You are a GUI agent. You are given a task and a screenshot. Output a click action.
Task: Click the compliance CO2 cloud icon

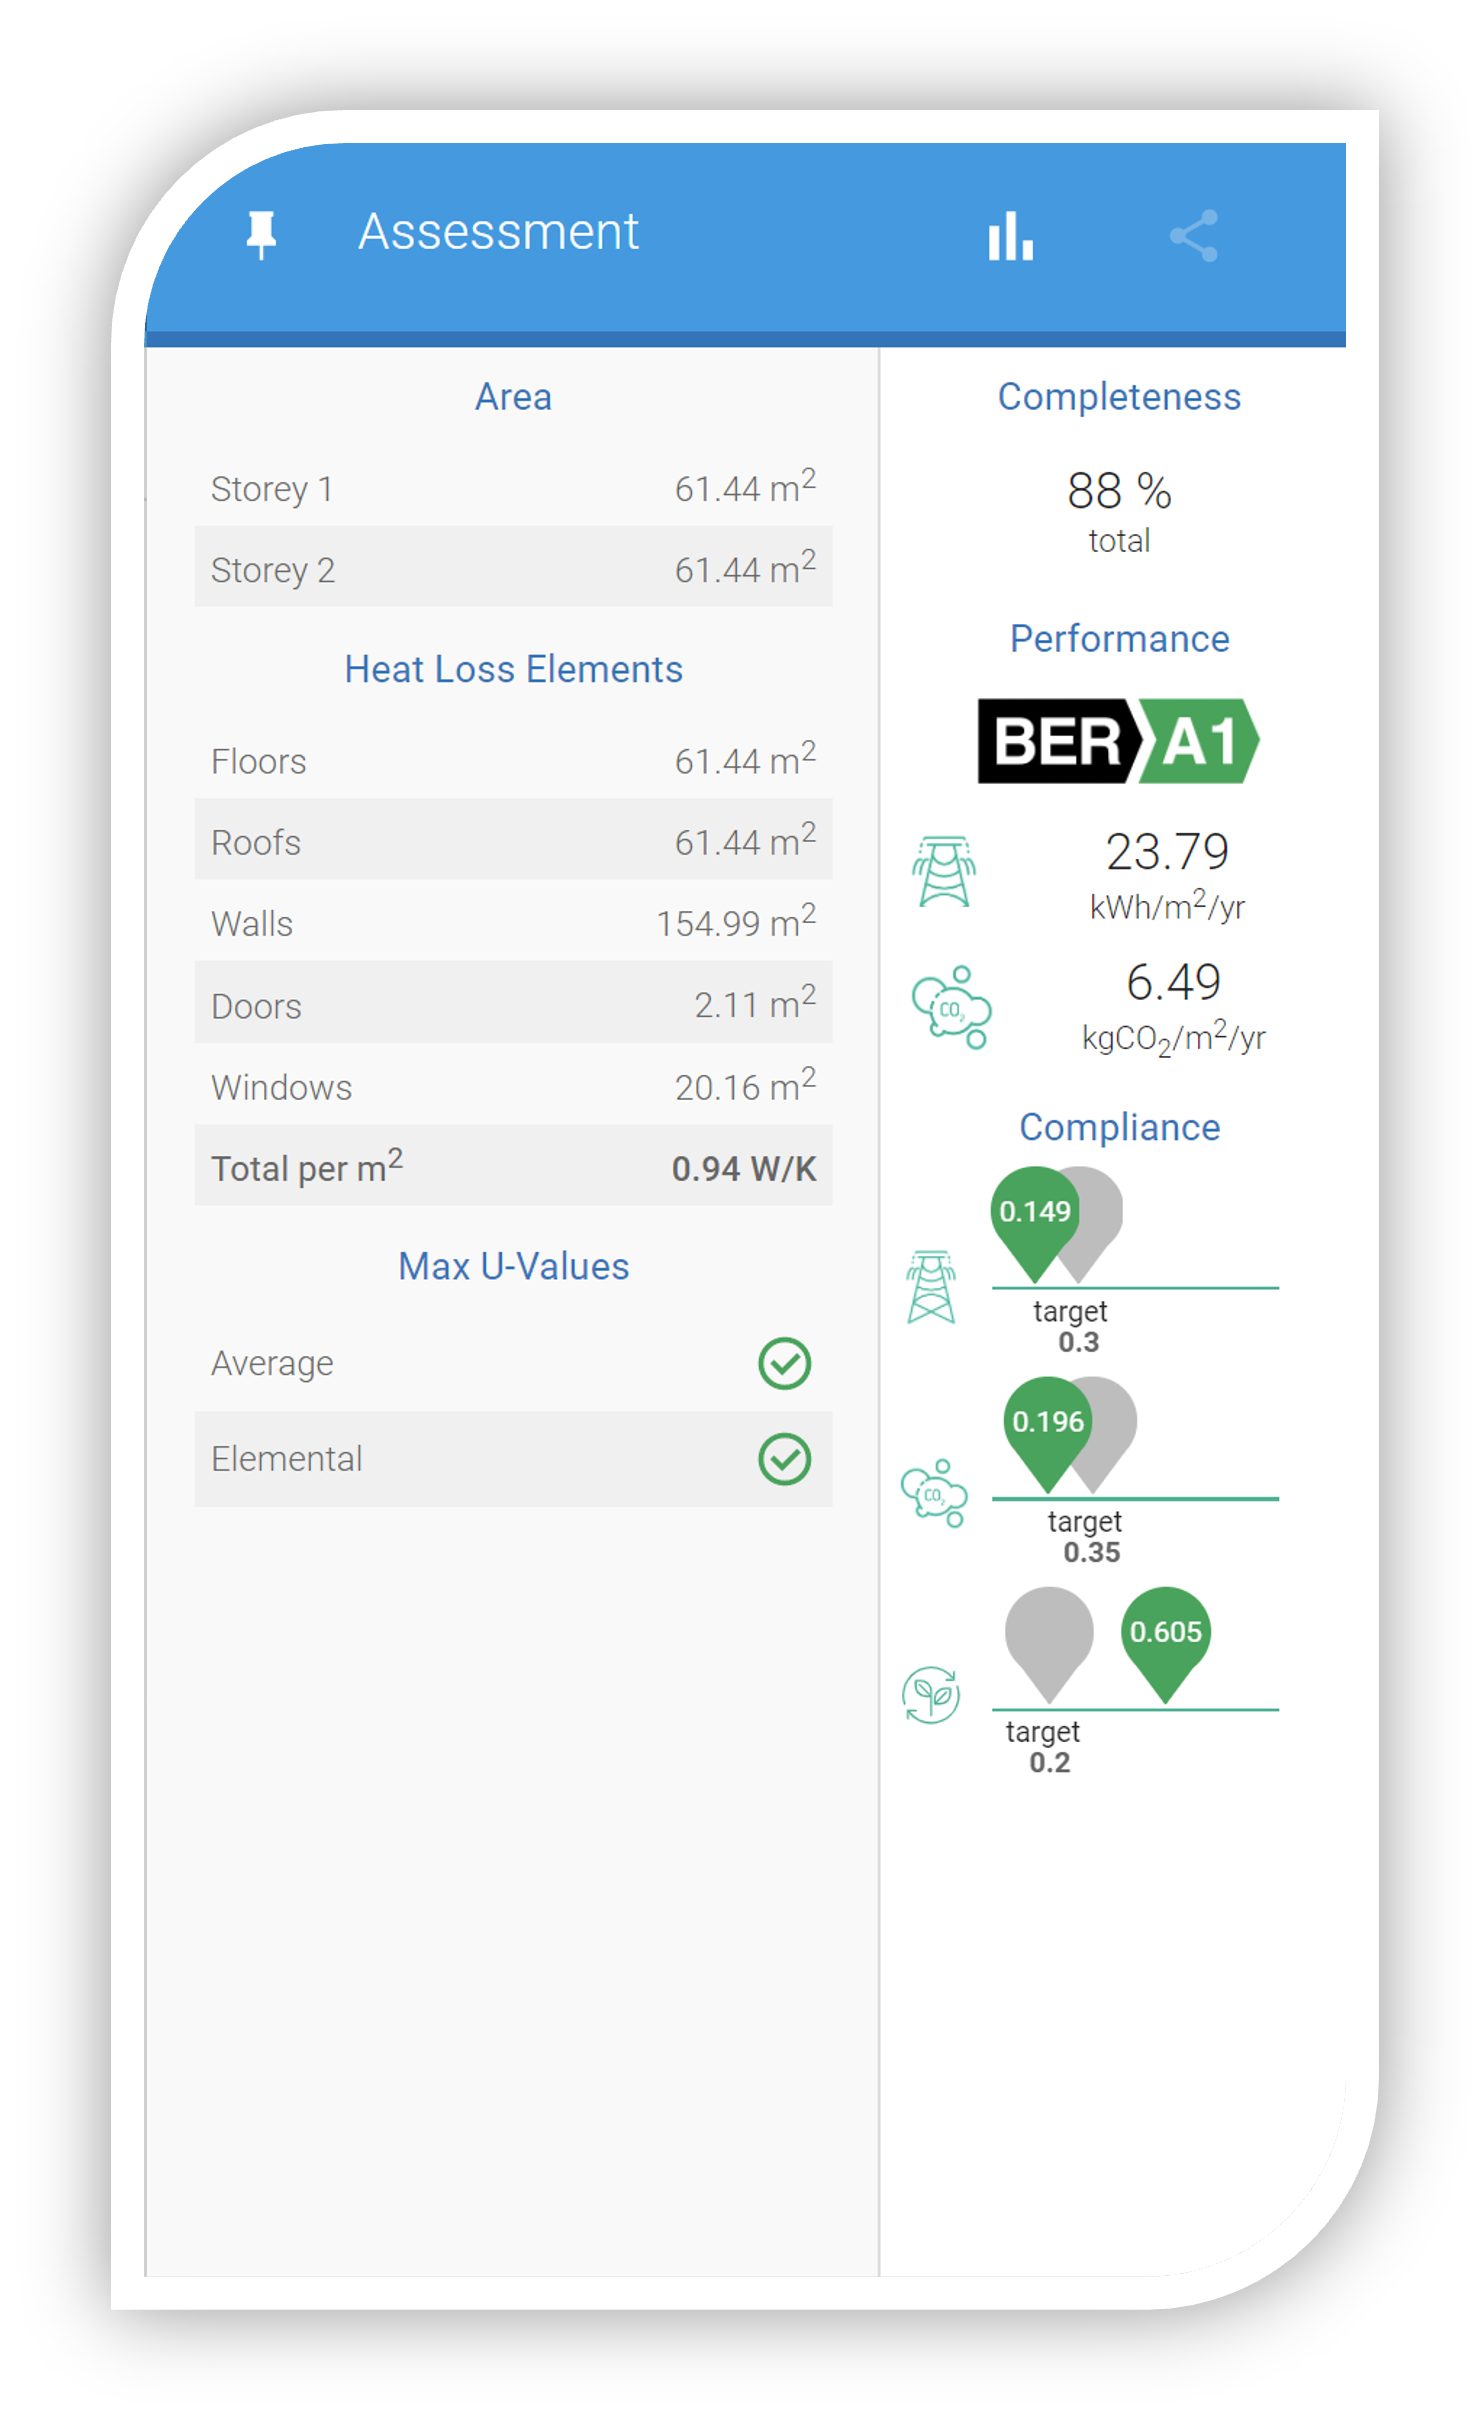point(934,1493)
